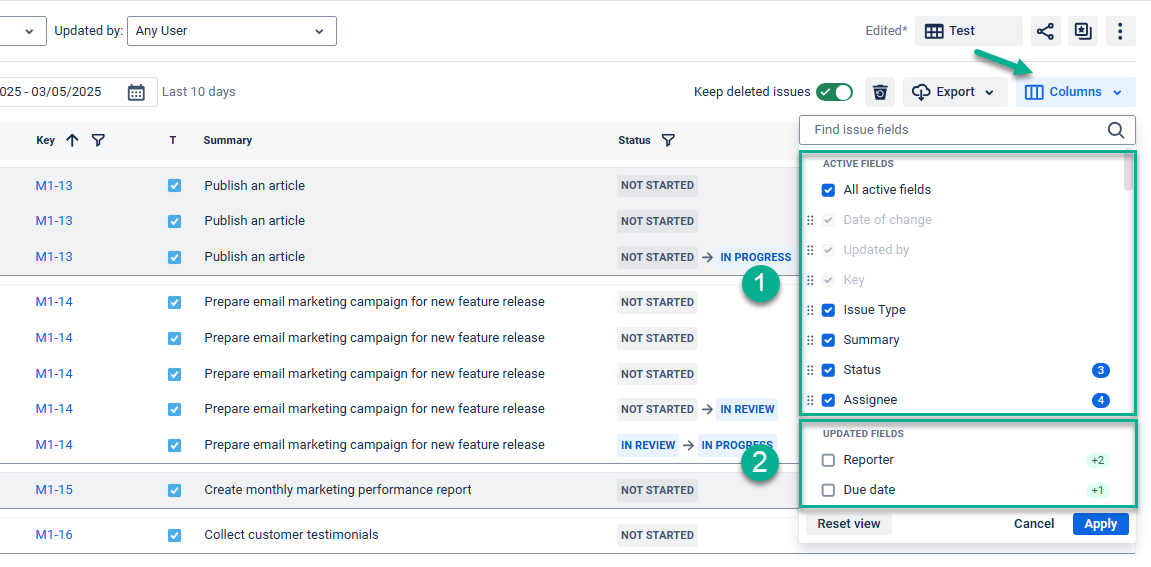
Task: Check the Reporter field checkbox
Action: [x=828, y=461]
